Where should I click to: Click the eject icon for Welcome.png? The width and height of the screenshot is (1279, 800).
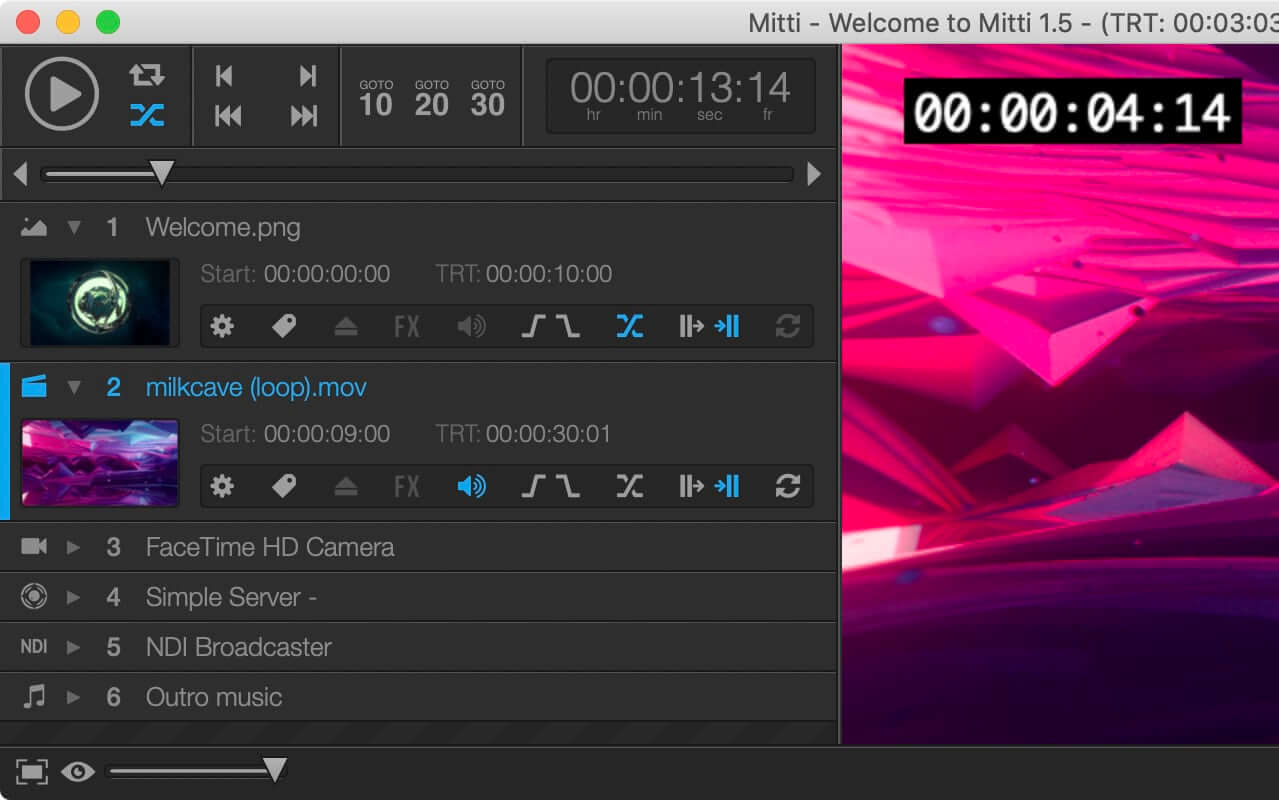(x=346, y=327)
